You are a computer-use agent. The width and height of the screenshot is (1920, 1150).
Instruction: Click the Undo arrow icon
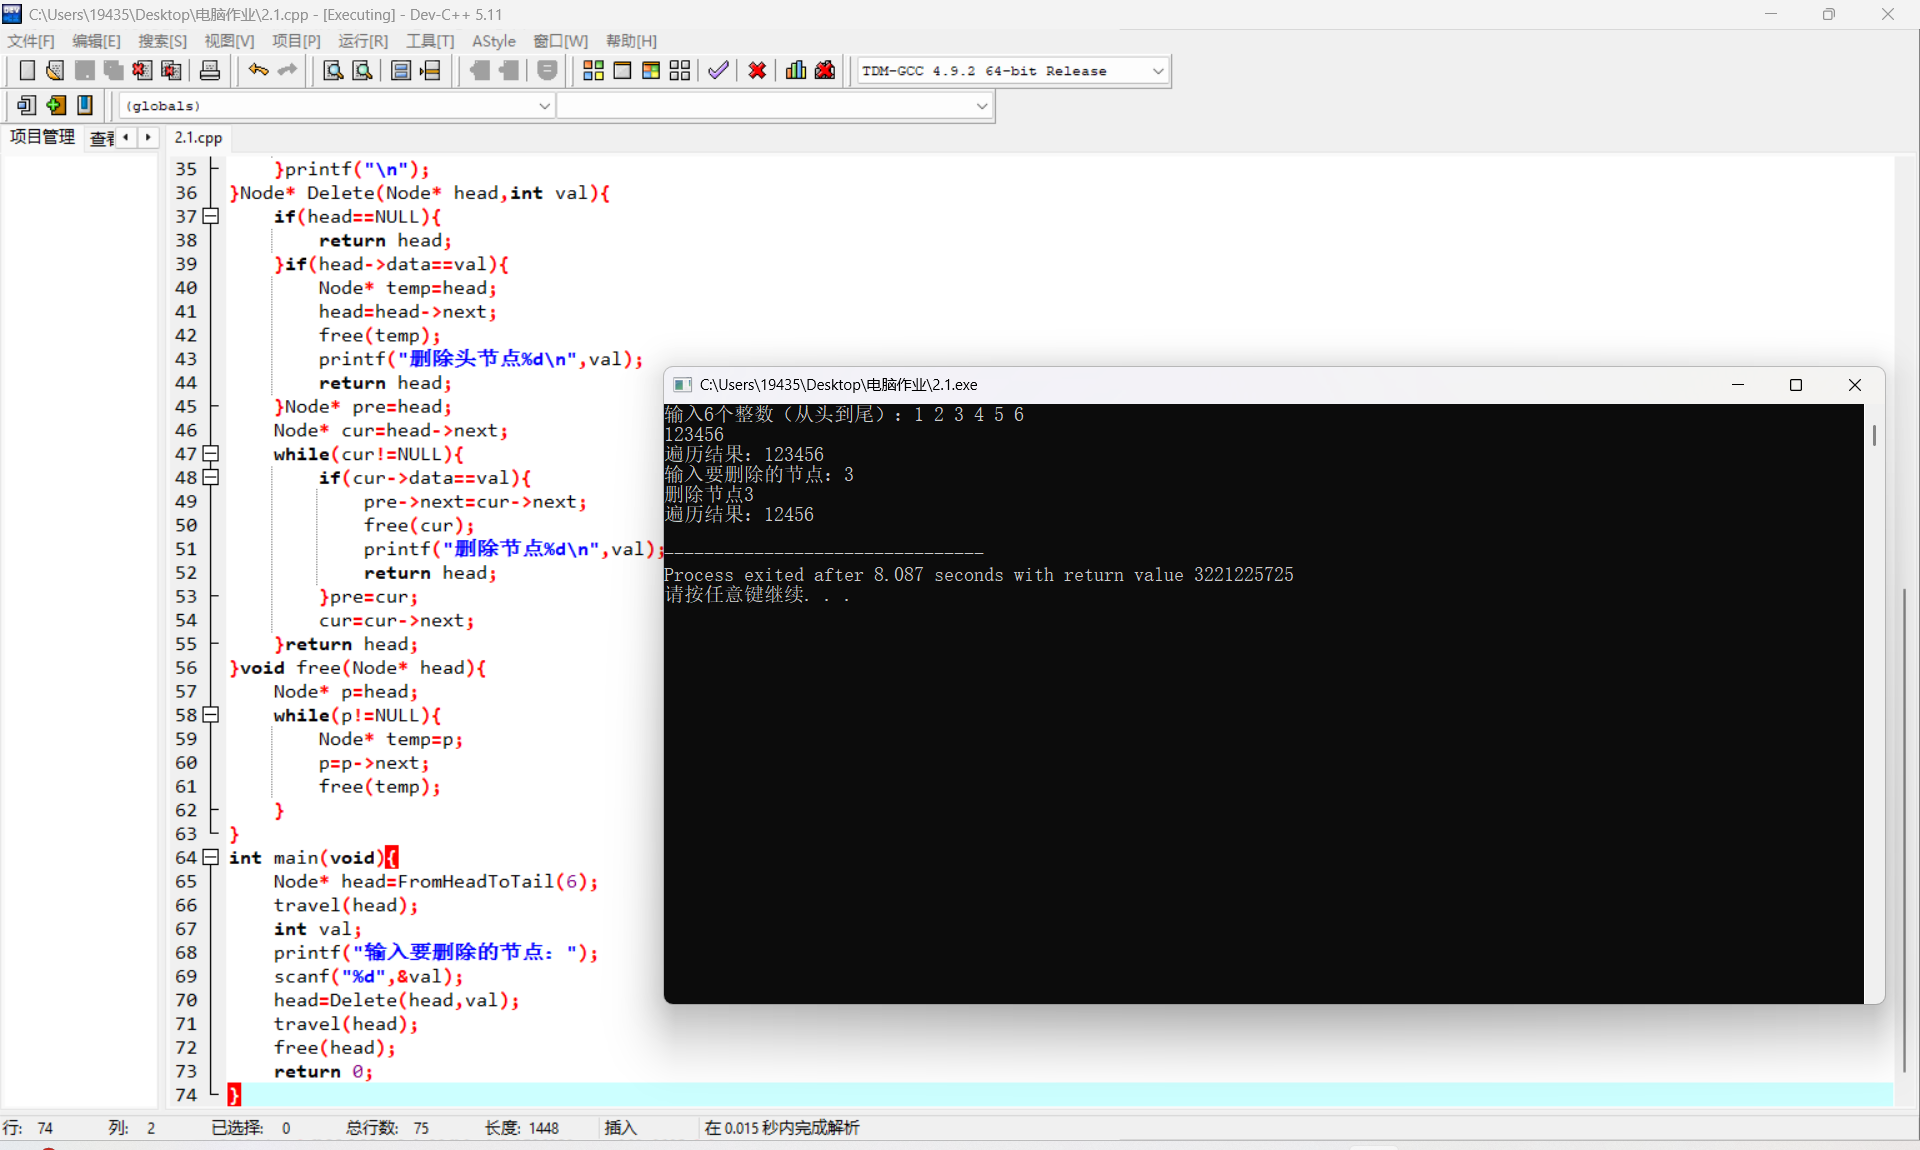(x=258, y=70)
